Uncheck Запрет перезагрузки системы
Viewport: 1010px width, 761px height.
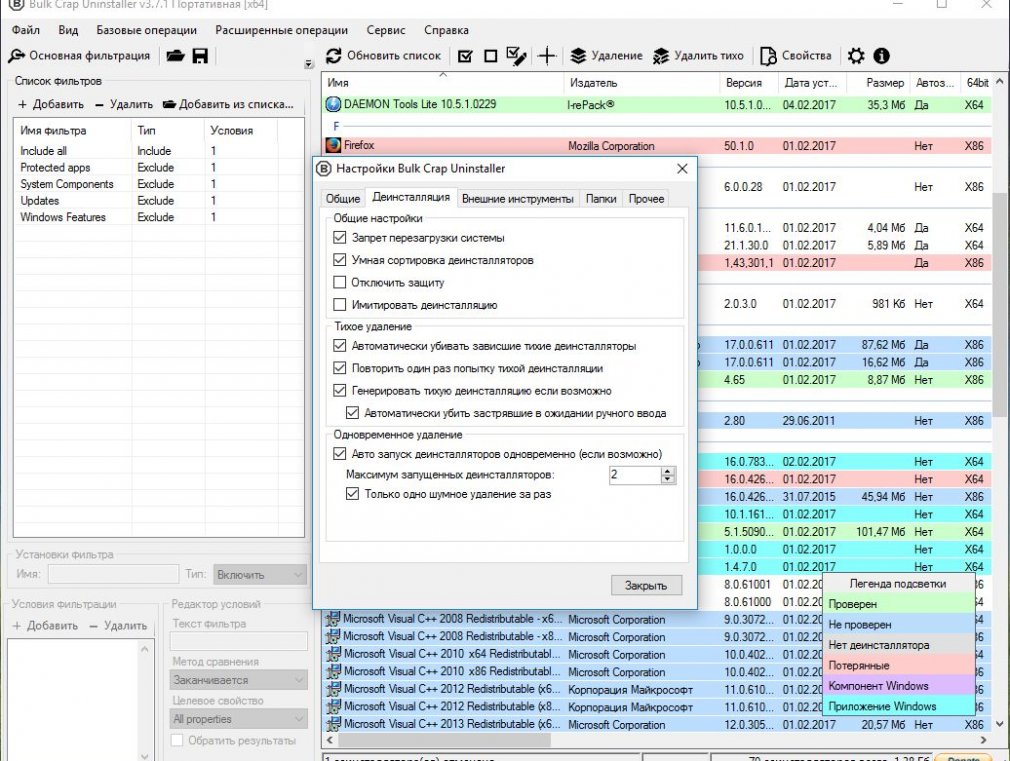(x=339, y=238)
